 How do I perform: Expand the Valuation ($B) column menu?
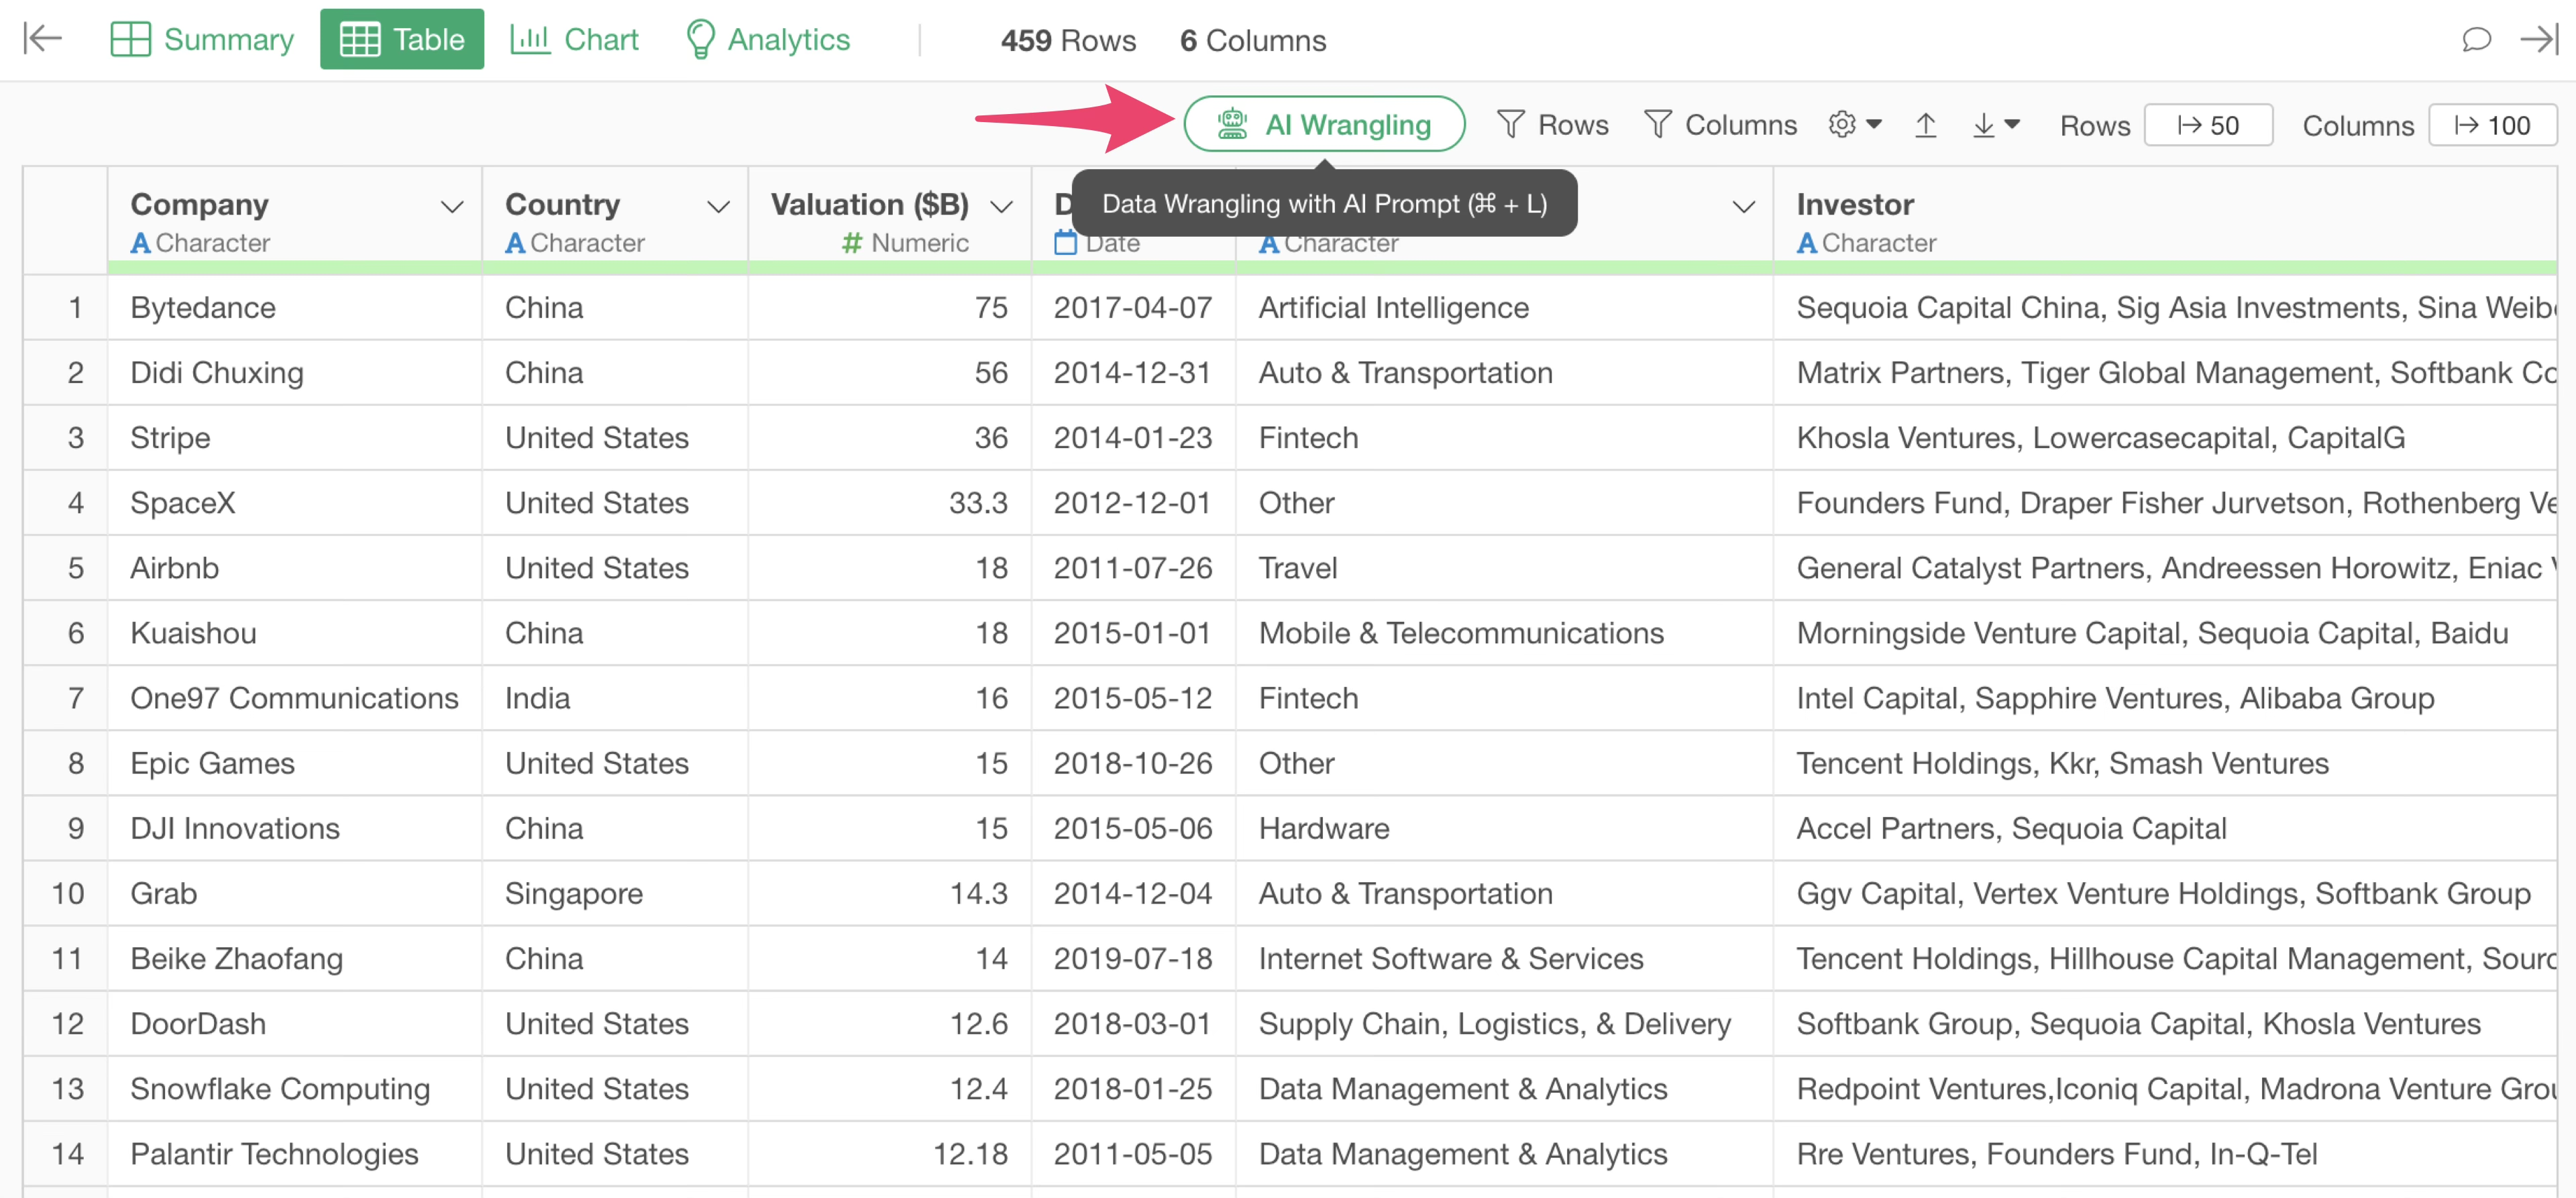point(1001,207)
